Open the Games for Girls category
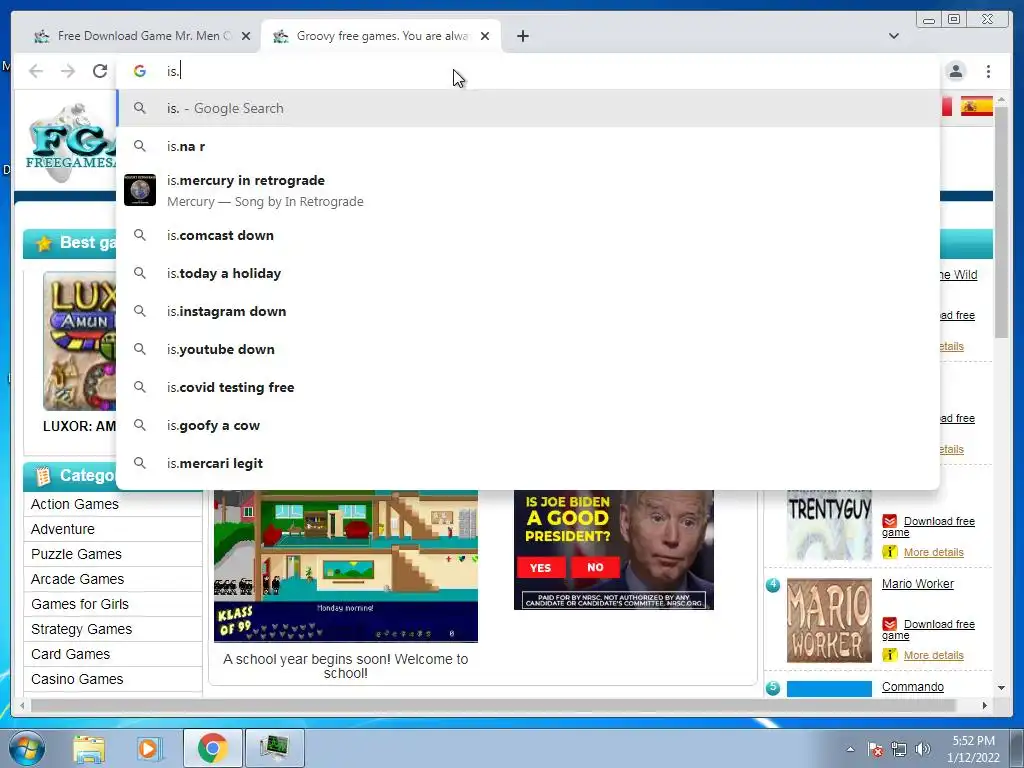Image resolution: width=1024 pixels, height=768 pixels. click(80, 604)
